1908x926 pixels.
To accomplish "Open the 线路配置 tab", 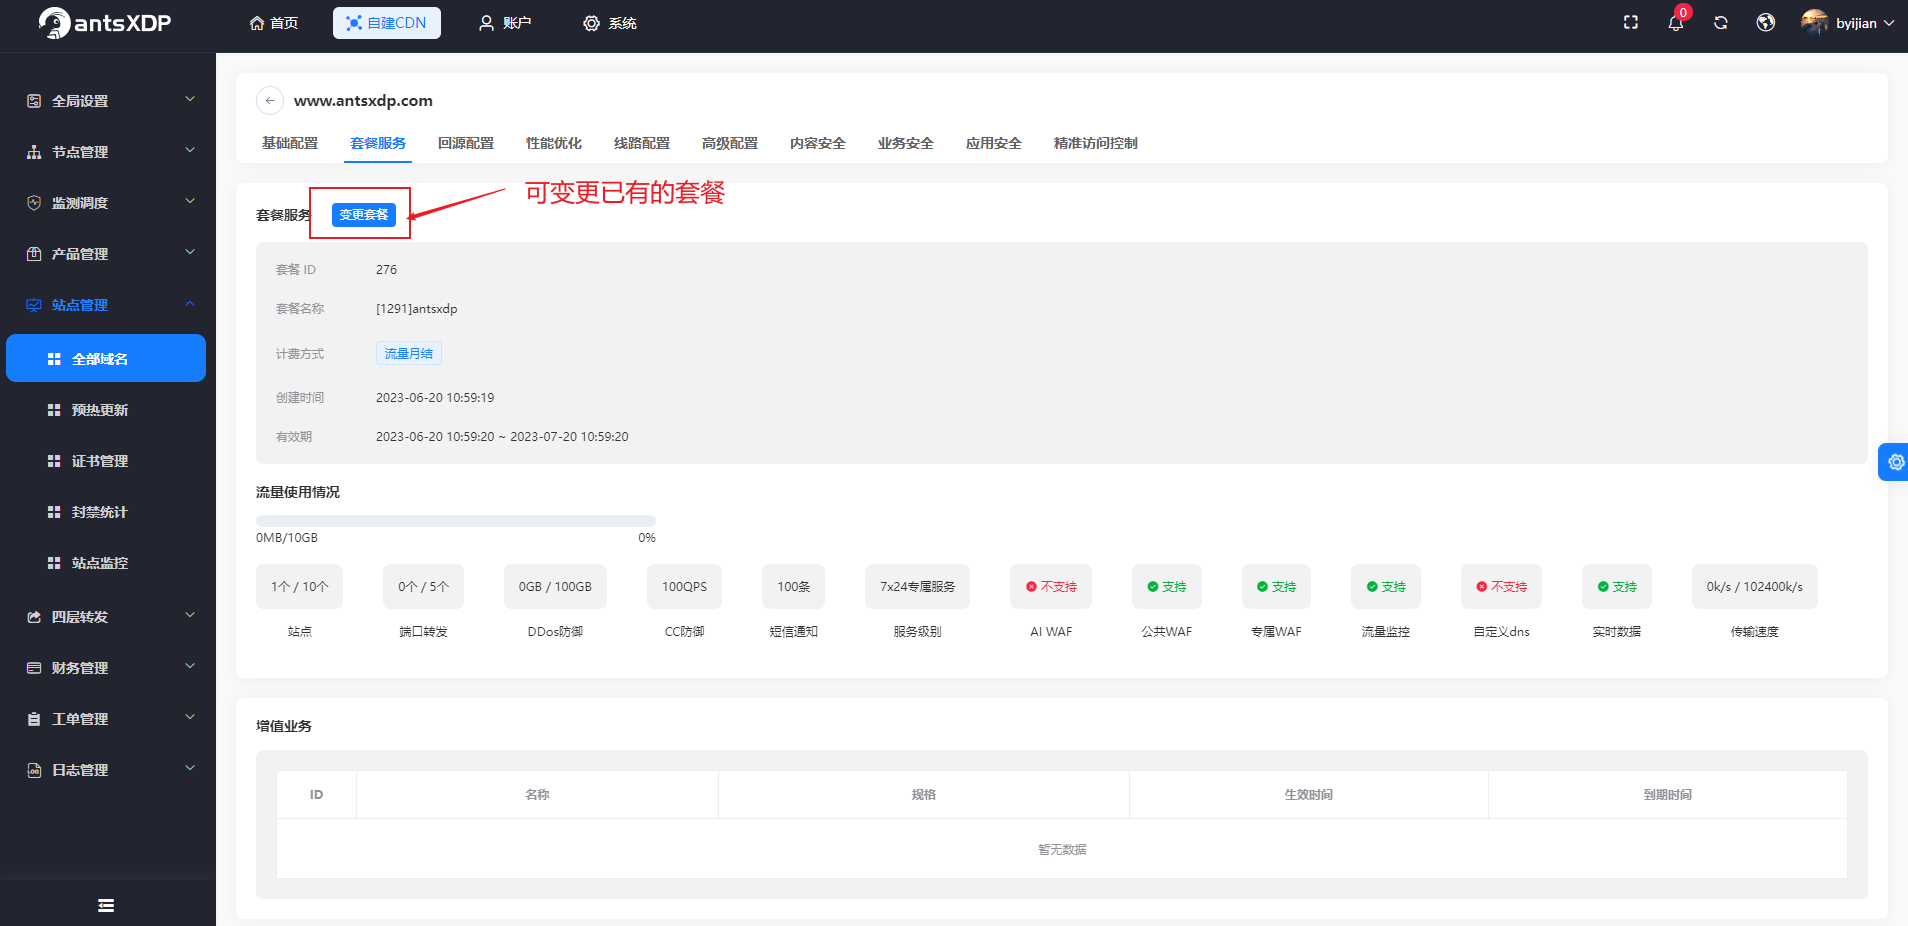I will [642, 143].
